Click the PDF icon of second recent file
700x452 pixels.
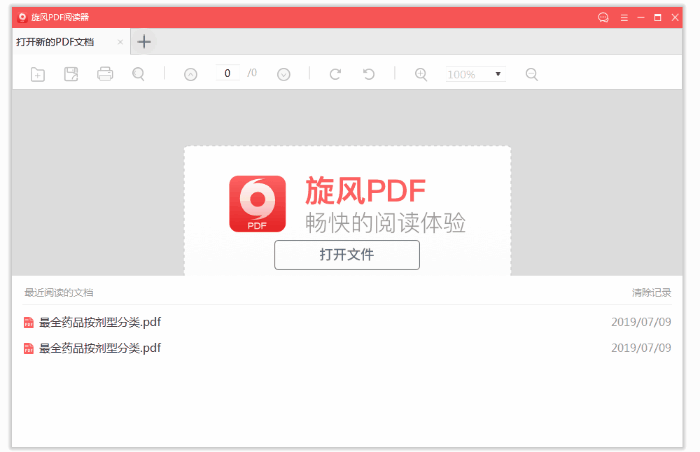tap(29, 348)
